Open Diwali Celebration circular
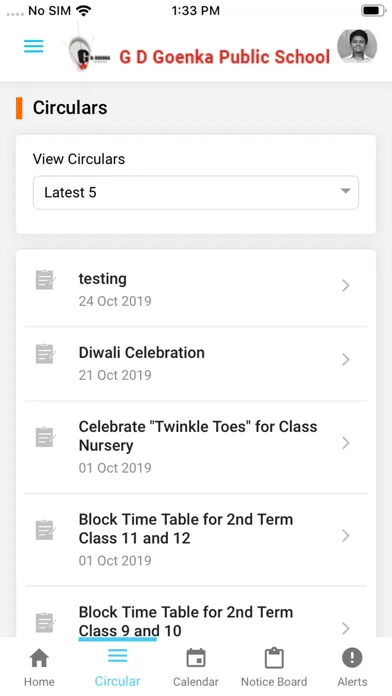This screenshot has height=696, width=392. pyautogui.click(x=196, y=363)
